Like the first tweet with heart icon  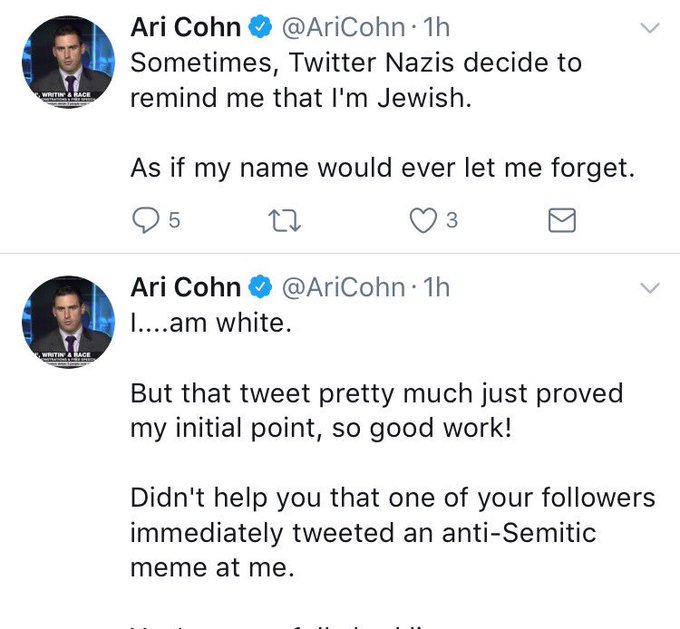(x=423, y=220)
